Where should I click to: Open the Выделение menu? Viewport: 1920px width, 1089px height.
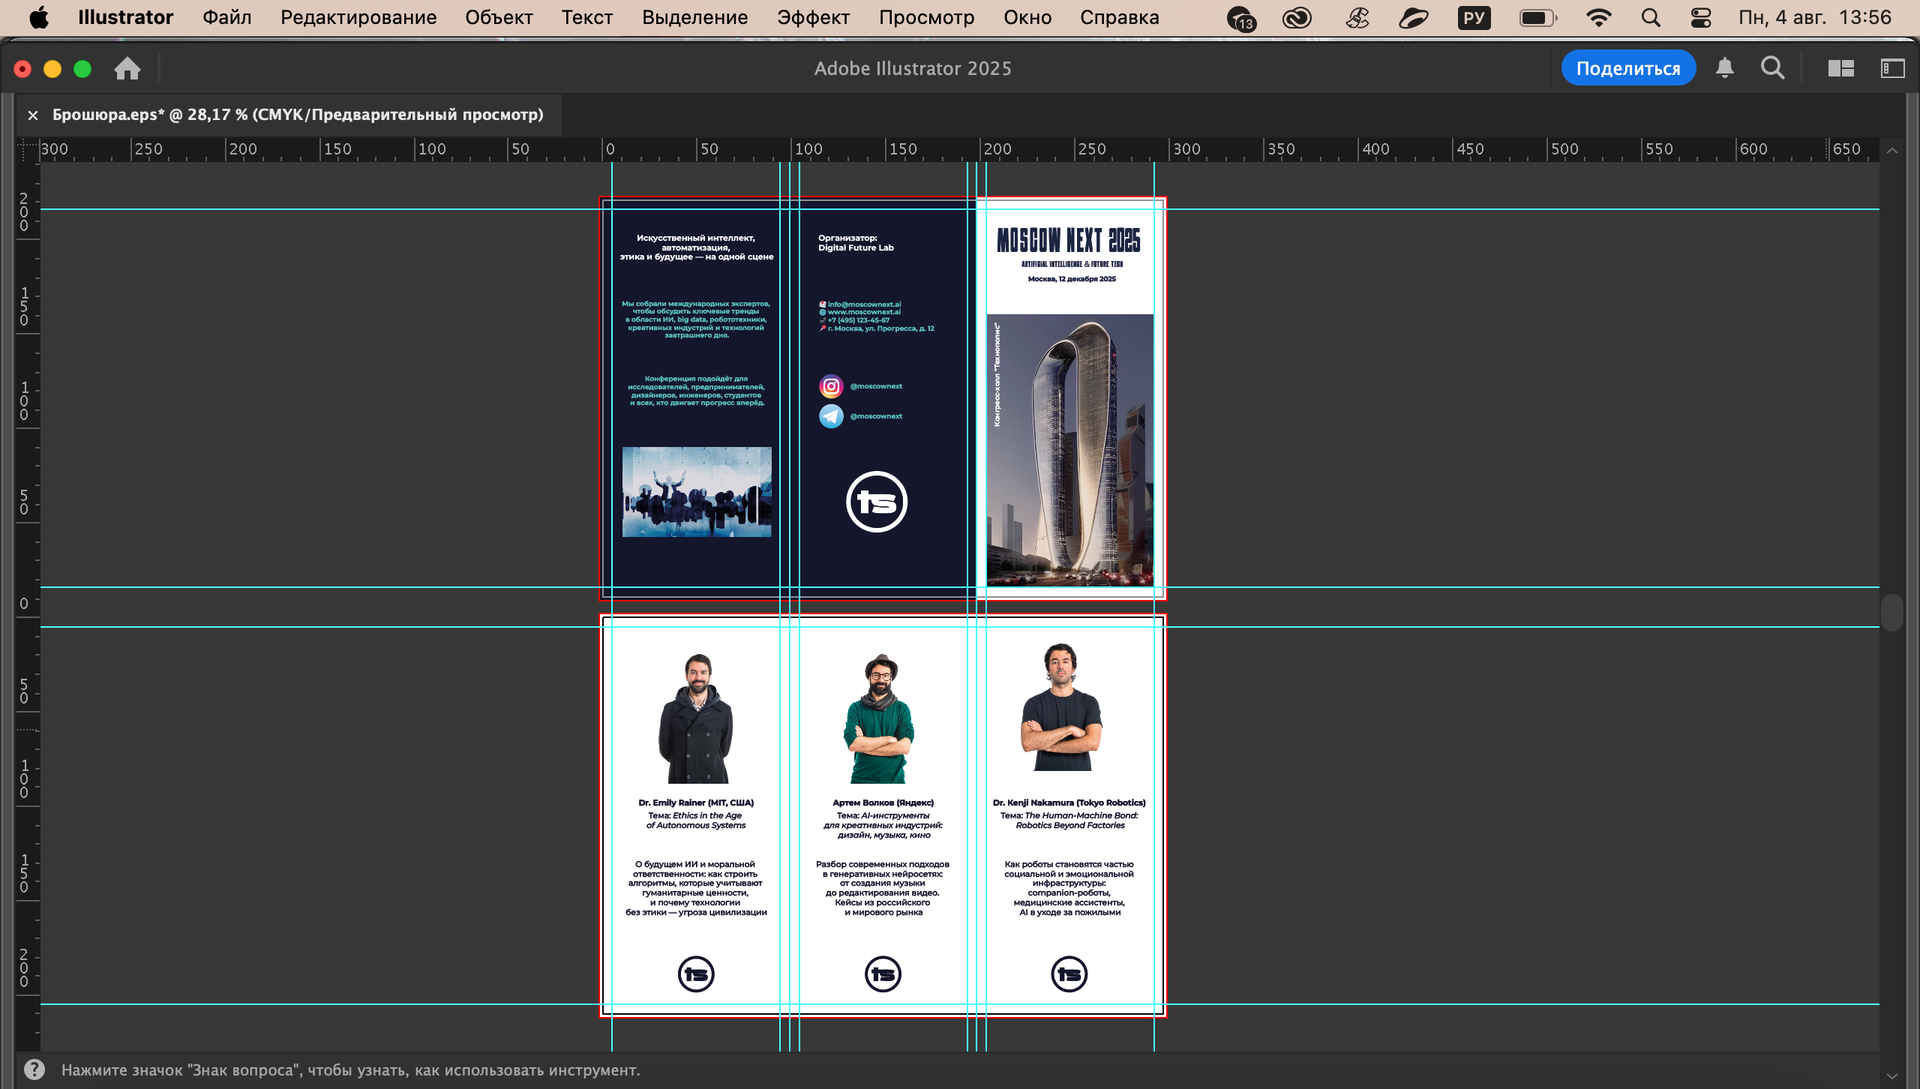(x=695, y=17)
